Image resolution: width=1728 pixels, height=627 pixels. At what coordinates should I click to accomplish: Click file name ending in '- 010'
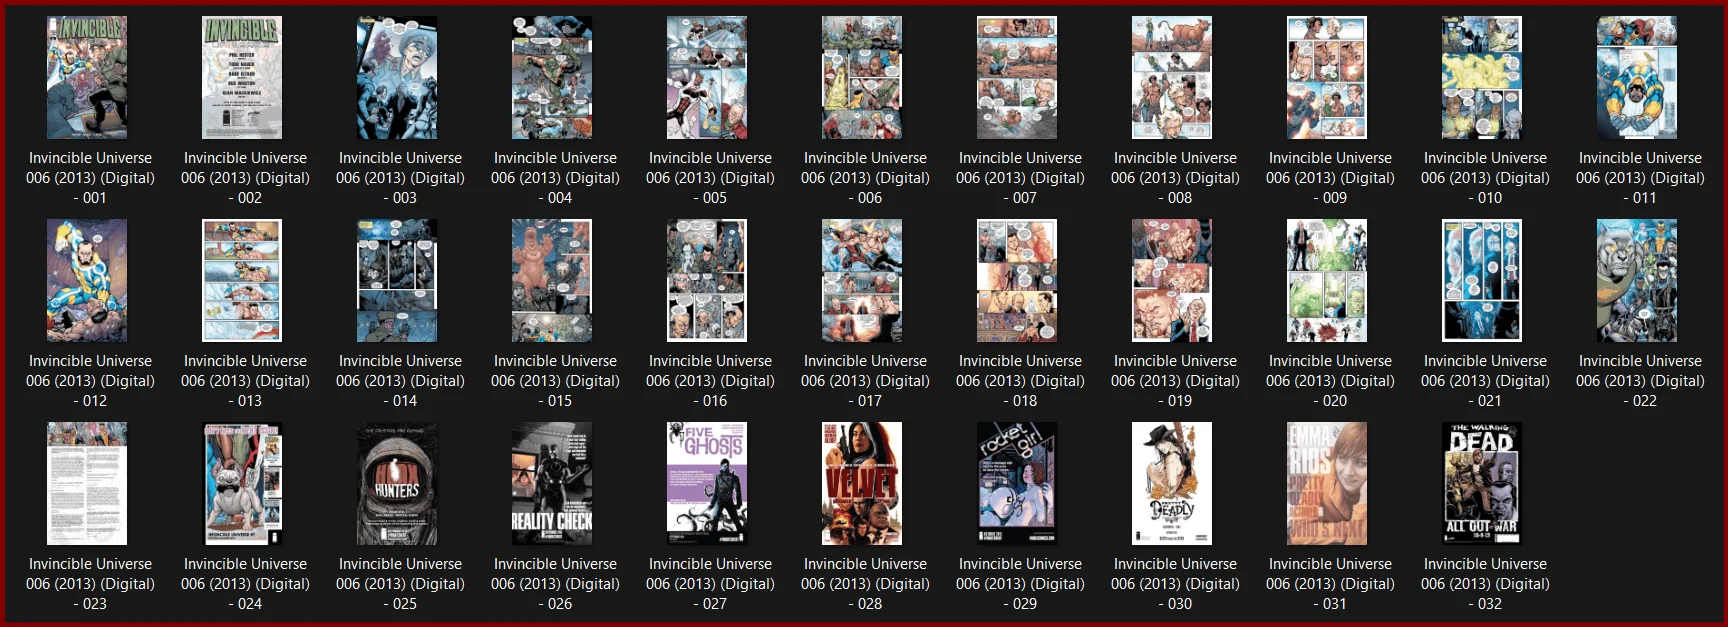click(1485, 178)
